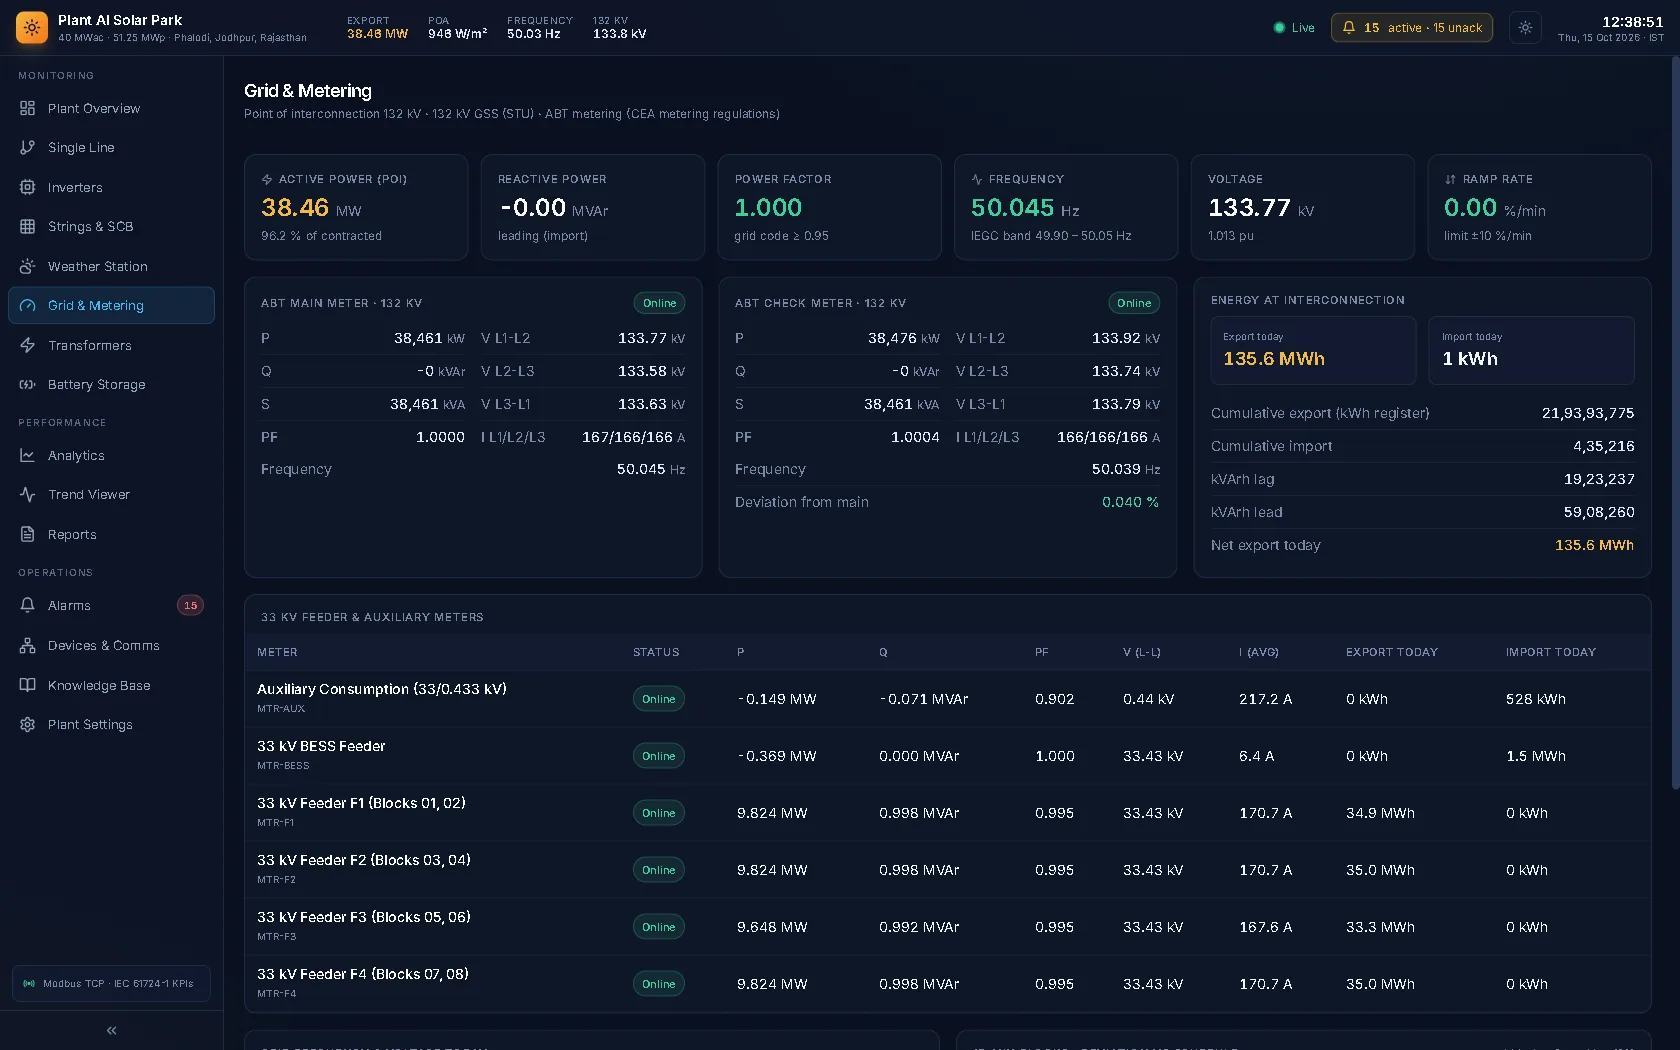Click the Grid & Metering gauge icon
This screenshot has width=1680, height=1050.
coord(28,305)
